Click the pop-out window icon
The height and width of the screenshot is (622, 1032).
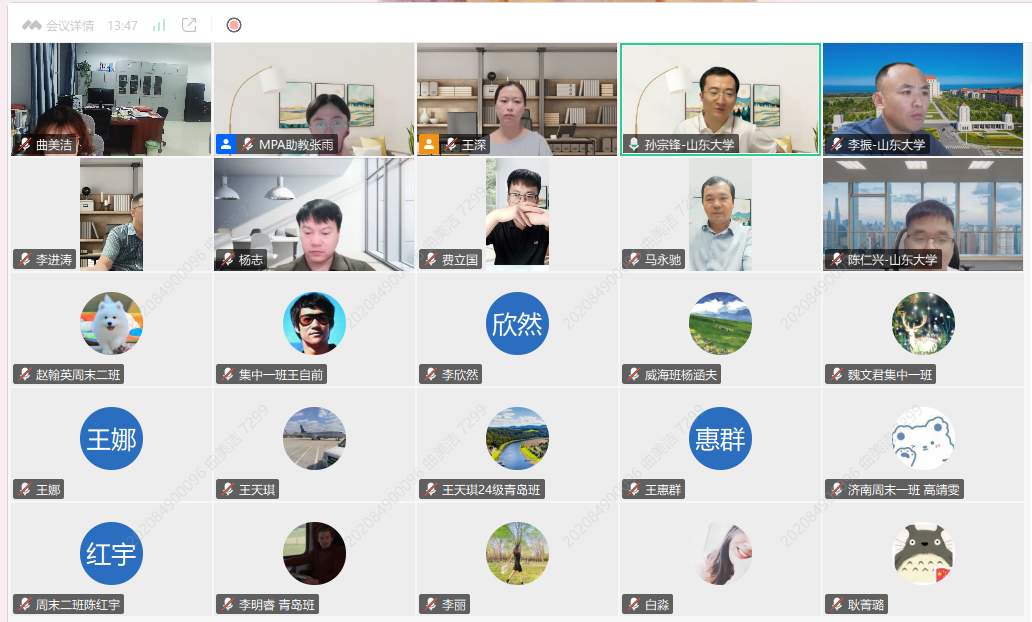coord(189,25)
